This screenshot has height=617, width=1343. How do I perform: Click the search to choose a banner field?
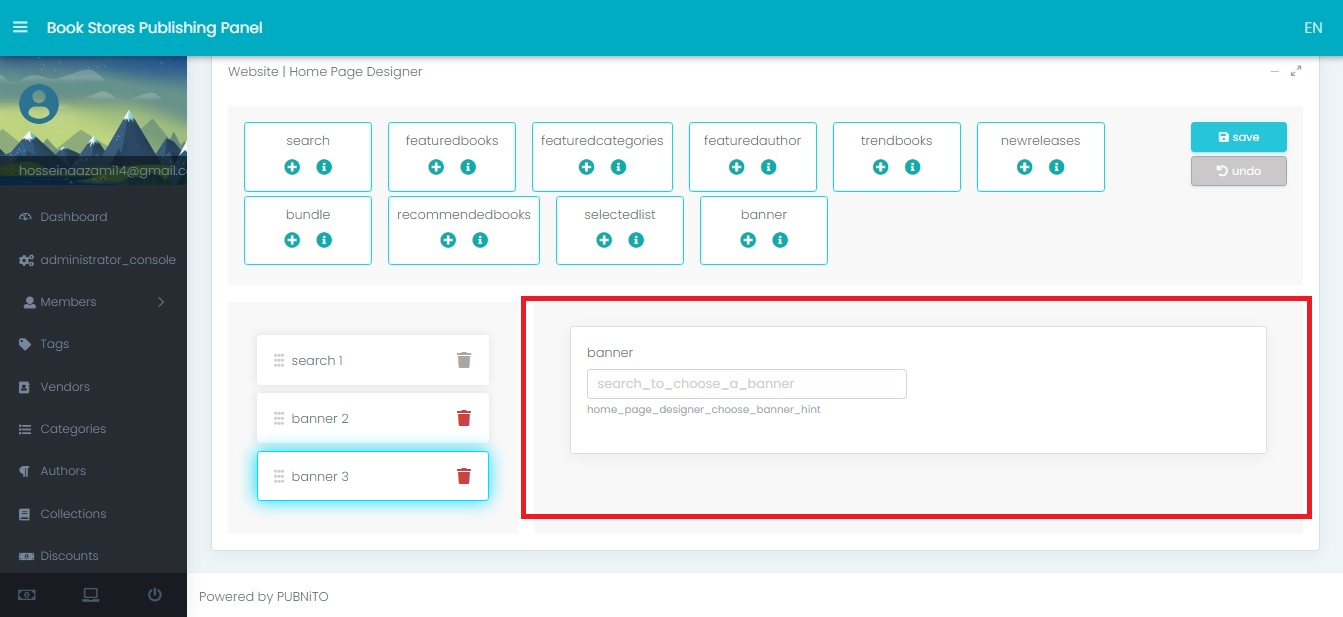point(746,384)
